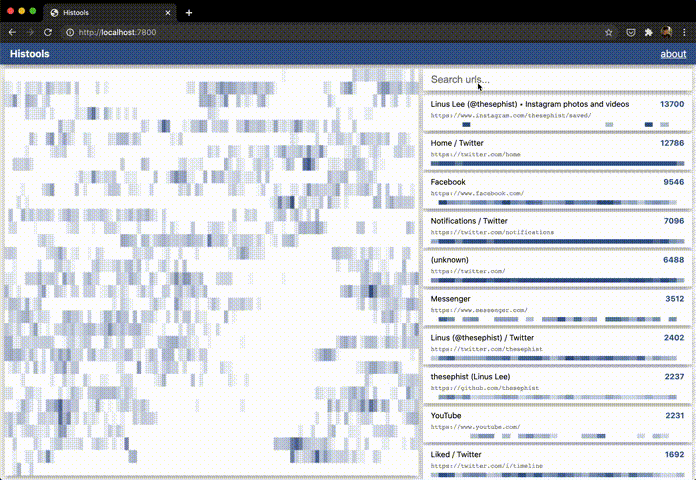Click the https://www.youtube.com/ URL

[x=475, y=427]
